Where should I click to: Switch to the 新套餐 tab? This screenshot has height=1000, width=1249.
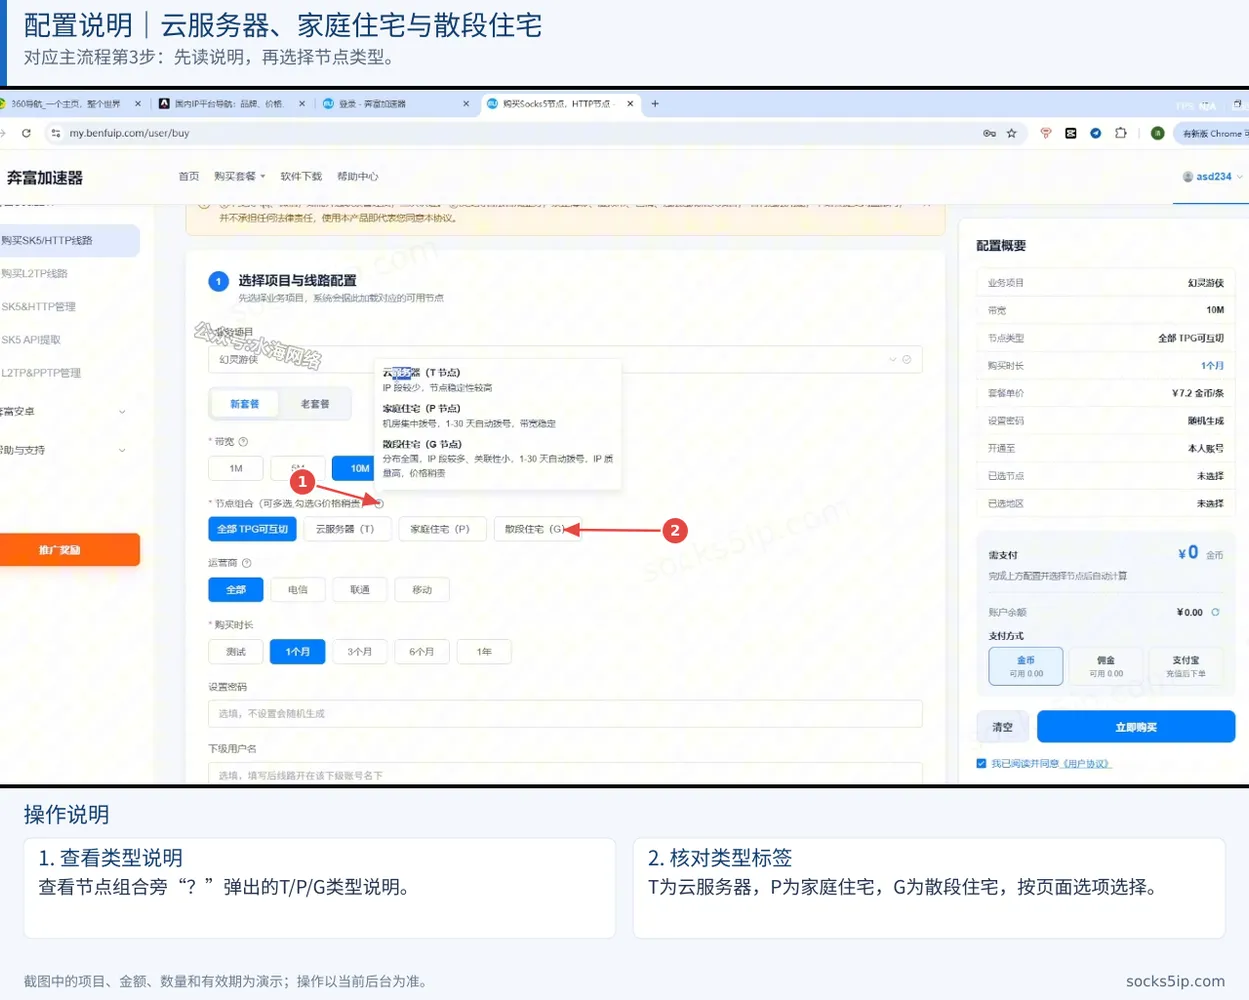[x=245, y=404]
